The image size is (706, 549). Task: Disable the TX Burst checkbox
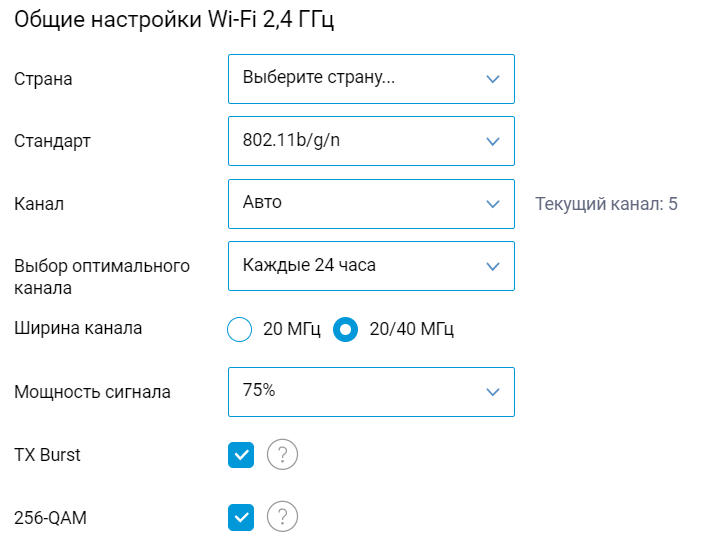point(241,456)
